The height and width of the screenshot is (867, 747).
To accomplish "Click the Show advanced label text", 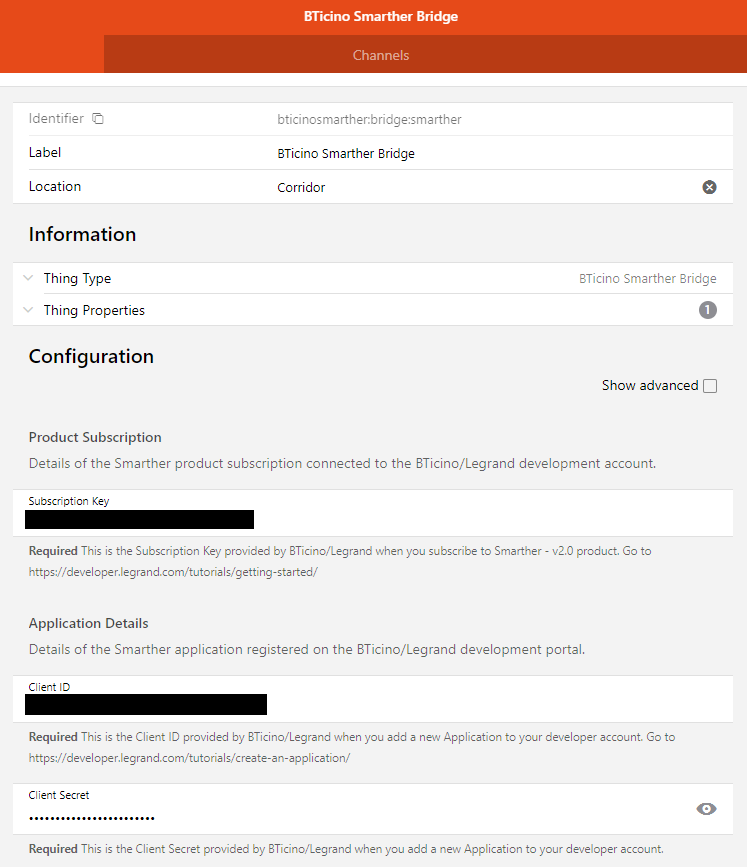I will 650,385.
